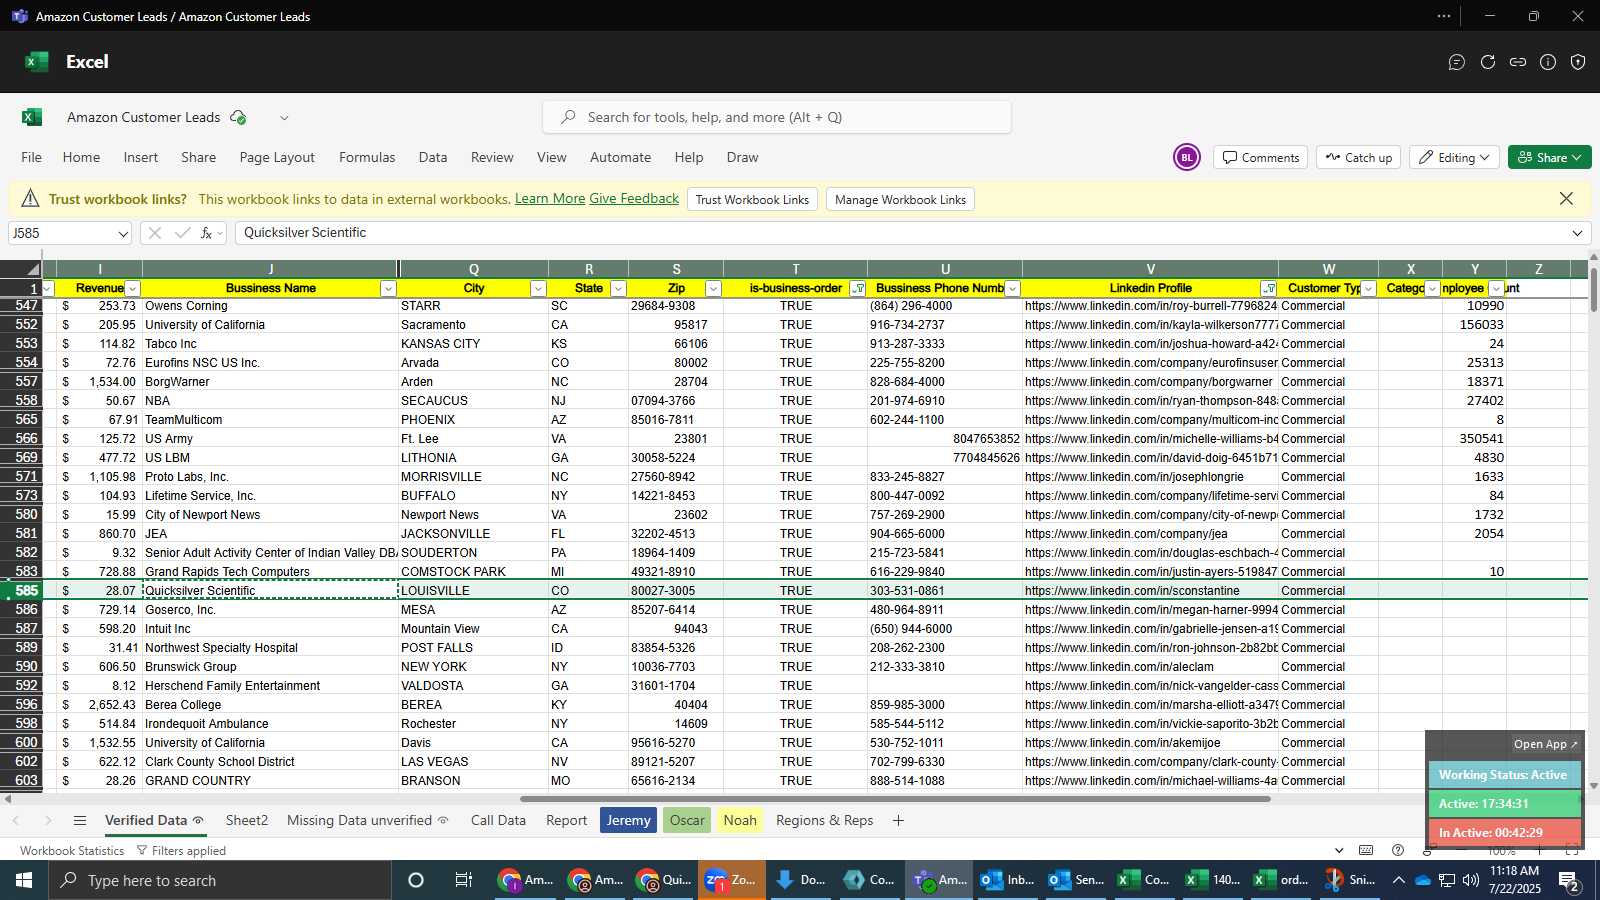The image size is (1600, 900).
Task: Dismiss the trust workbook links banner
Action: coord(1566,199)
